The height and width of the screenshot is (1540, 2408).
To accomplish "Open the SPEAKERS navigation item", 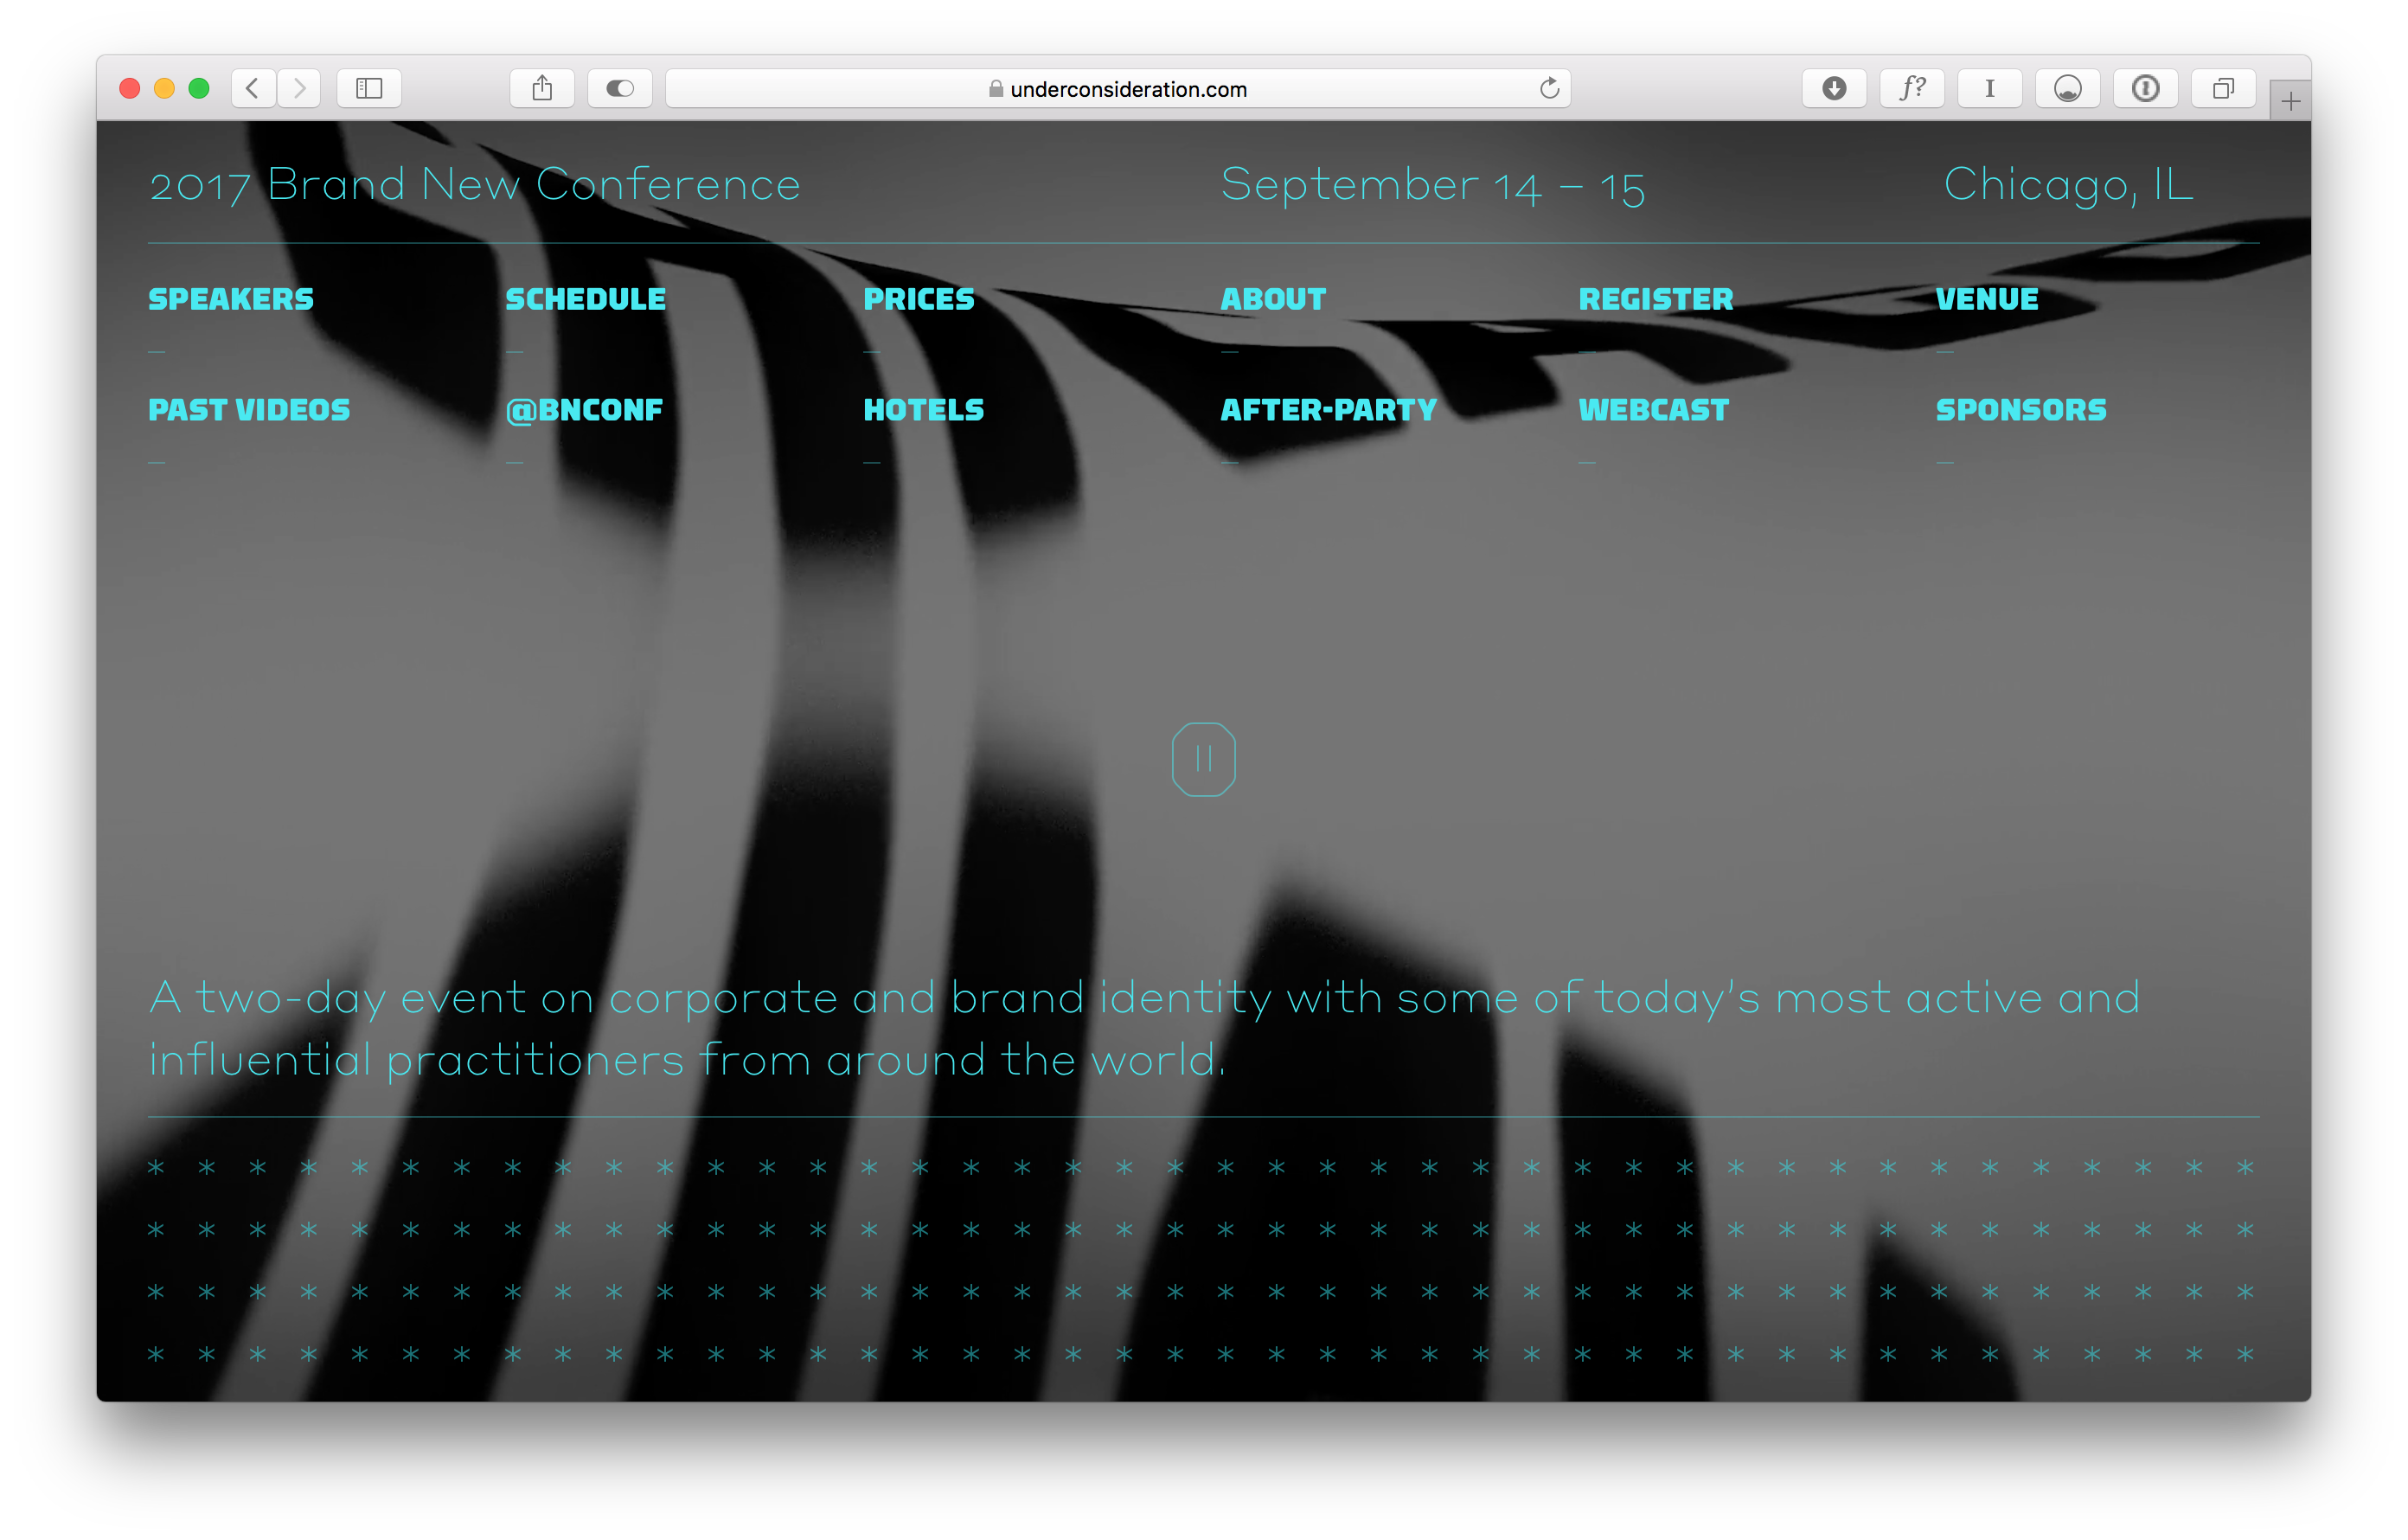I will click(x=231, y=299).
